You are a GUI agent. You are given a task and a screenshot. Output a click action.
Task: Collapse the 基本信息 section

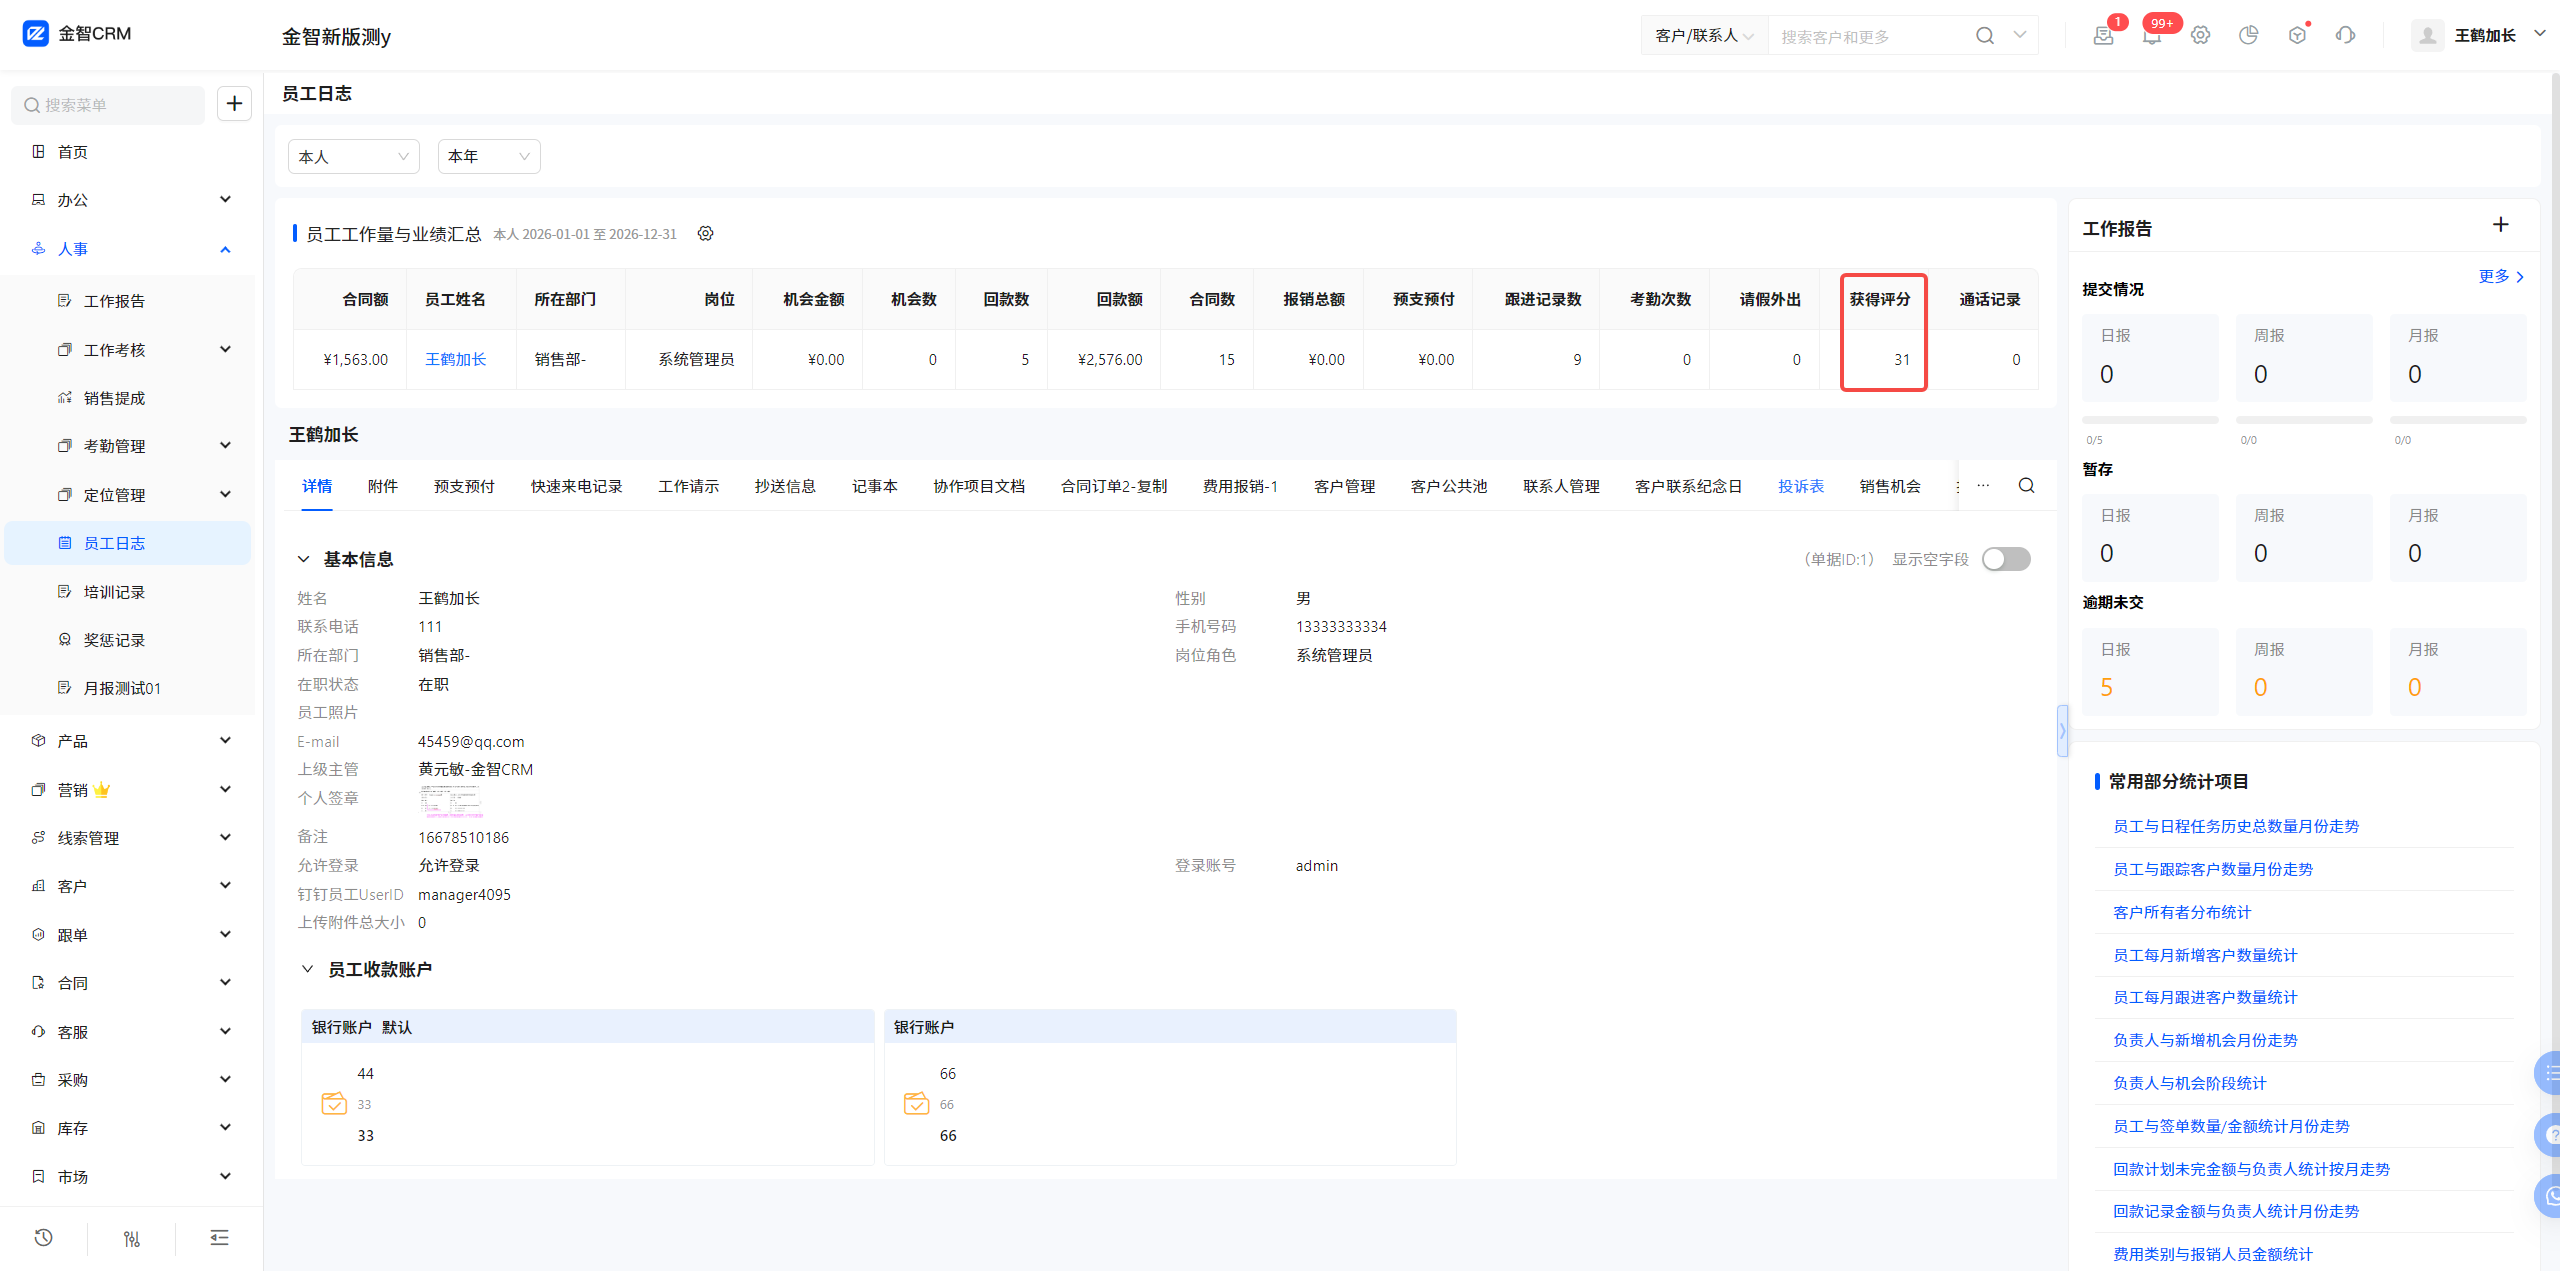[304, 559]
